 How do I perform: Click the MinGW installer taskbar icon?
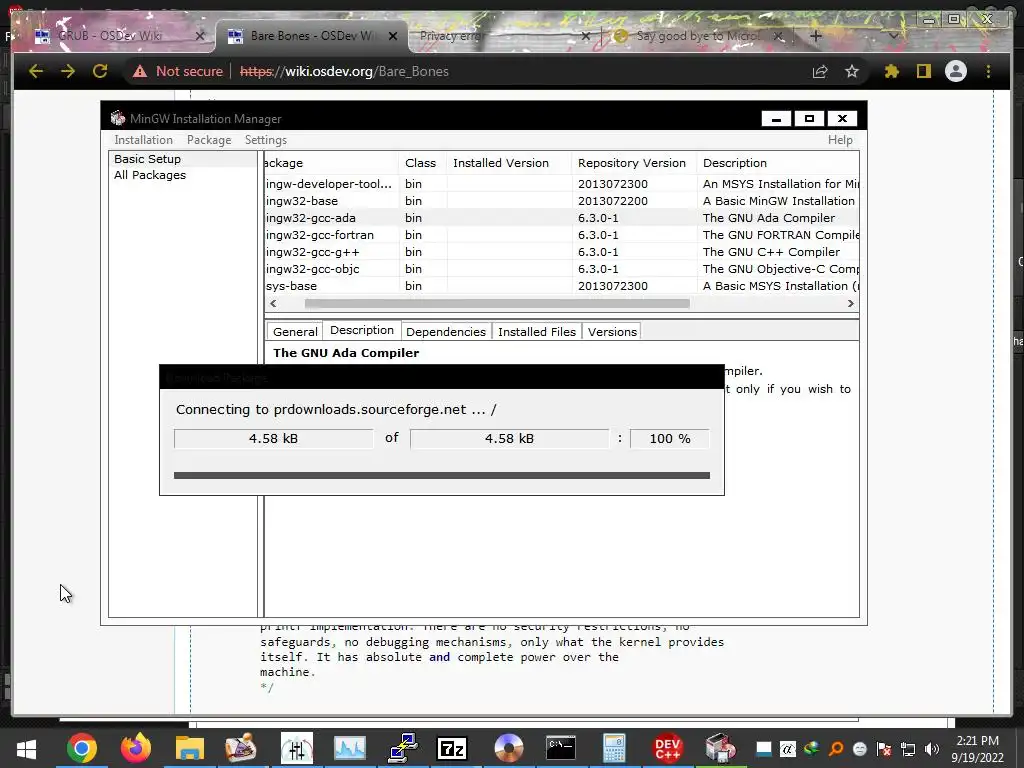pyautogui.click(x=720, y=748)
